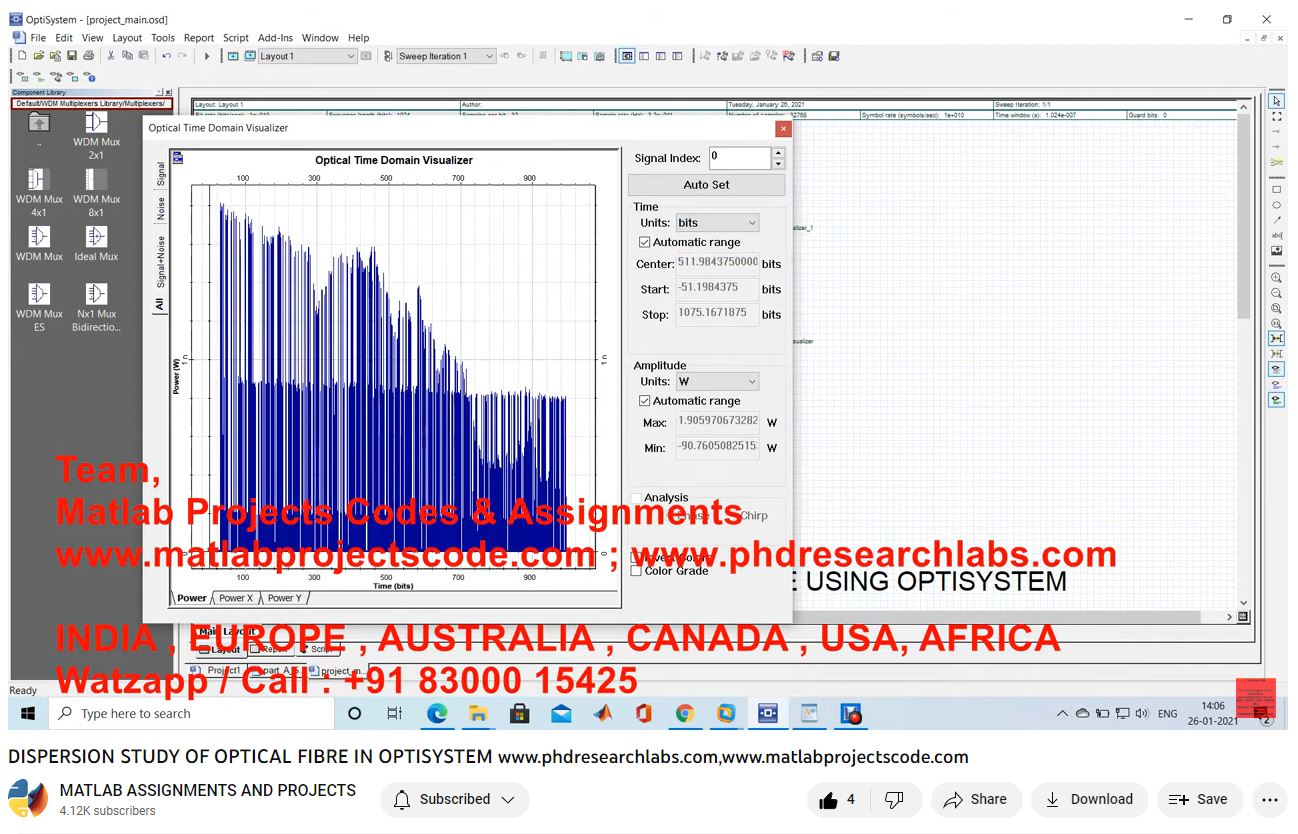Image resolution: width=1298 pixels, height=834 pixels.
Task: Open the Amplitude Units dropdown
Action: pos(717,381)
